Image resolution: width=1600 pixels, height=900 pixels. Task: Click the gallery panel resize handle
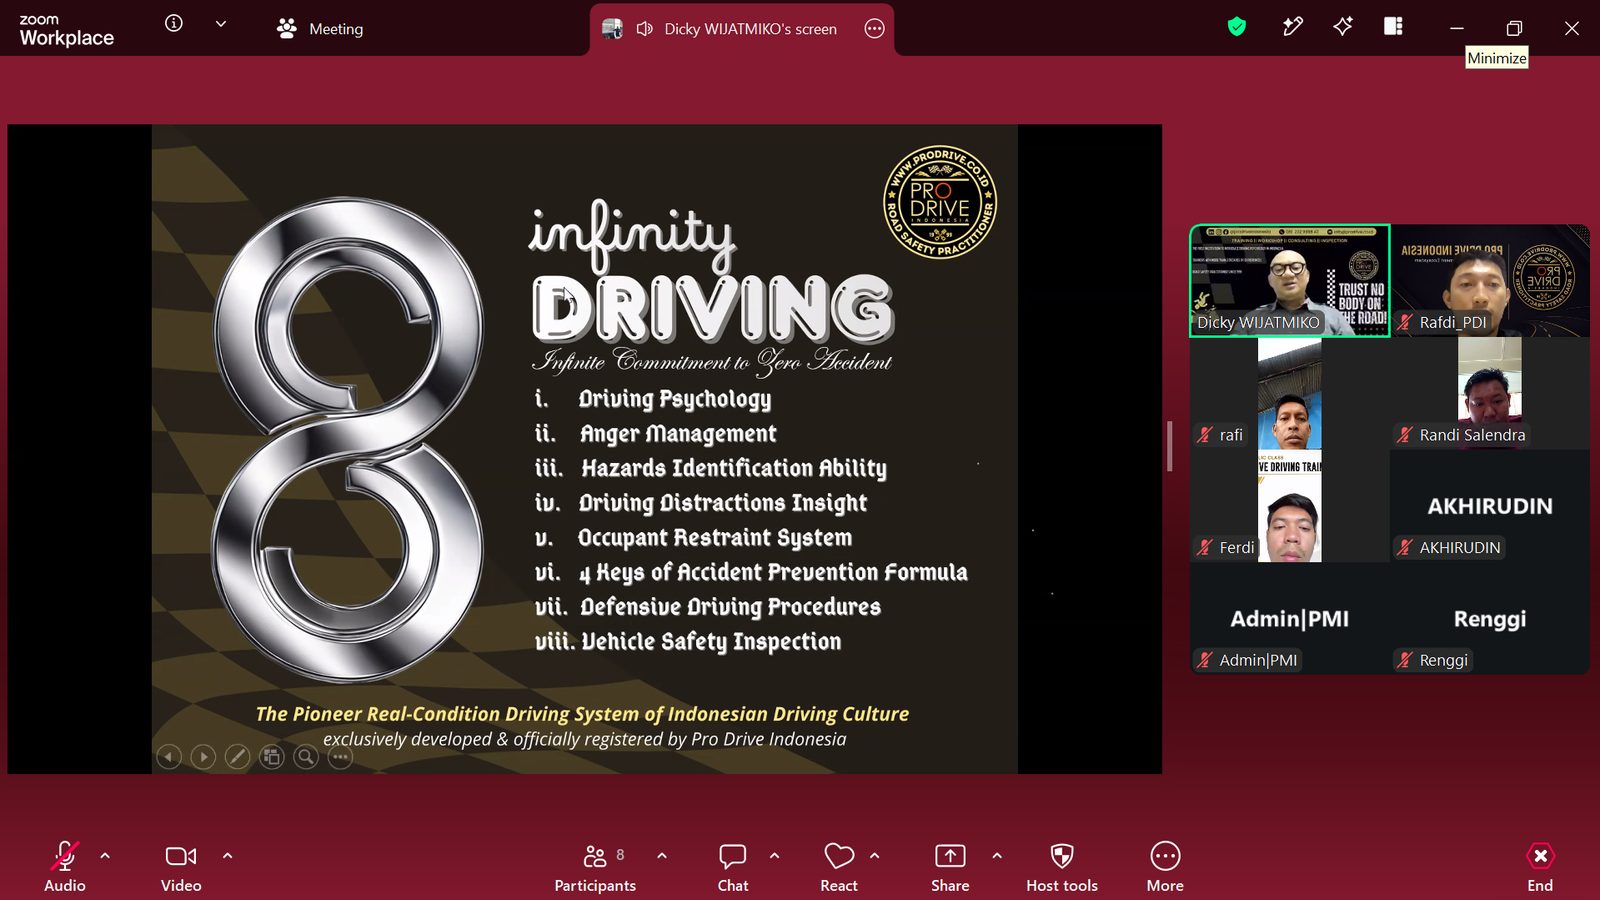1170,446
